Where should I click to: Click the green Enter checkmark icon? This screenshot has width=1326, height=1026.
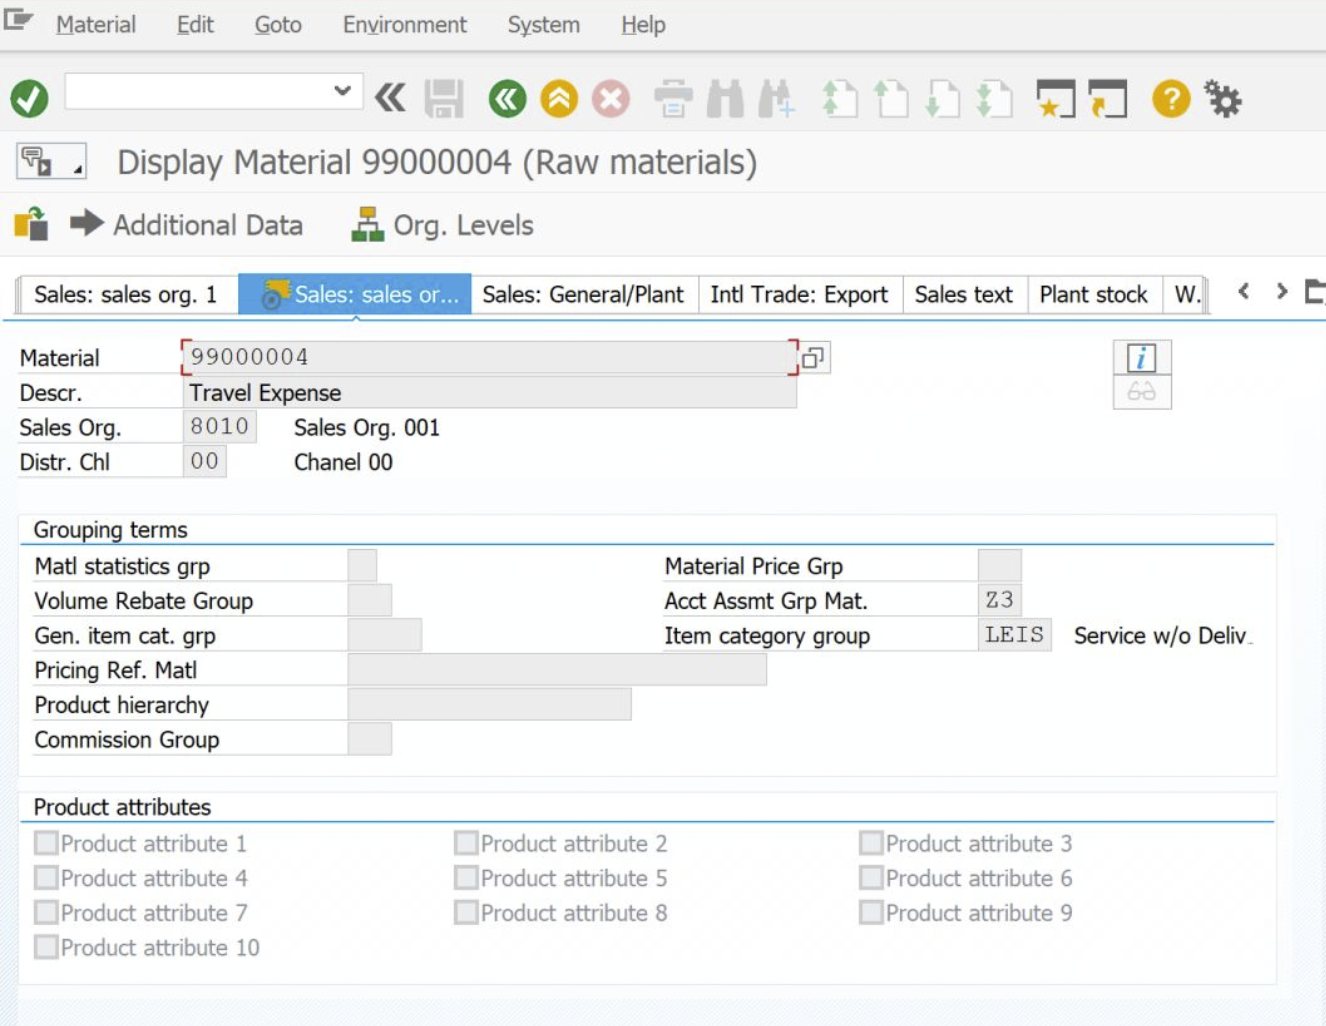[29, 99]
